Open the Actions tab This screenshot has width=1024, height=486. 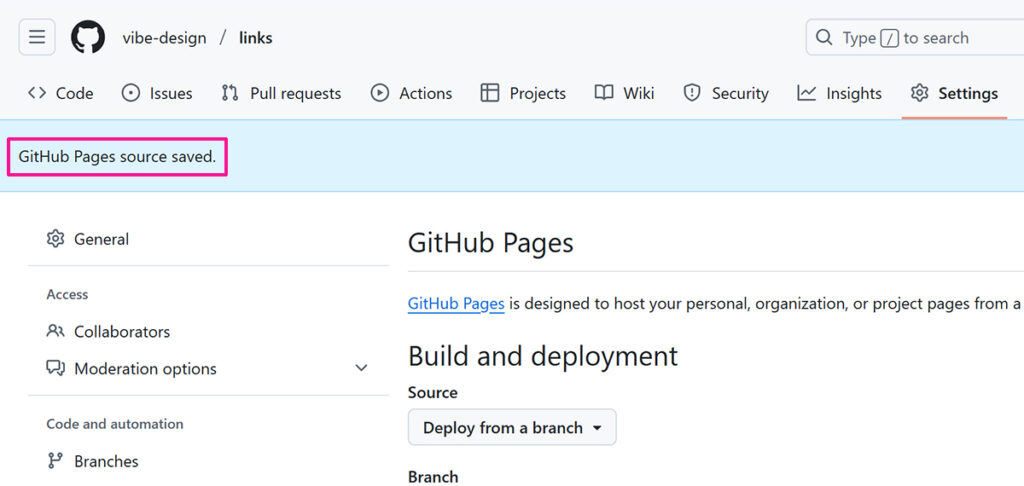pyautogui.click(x=411, y=93)
